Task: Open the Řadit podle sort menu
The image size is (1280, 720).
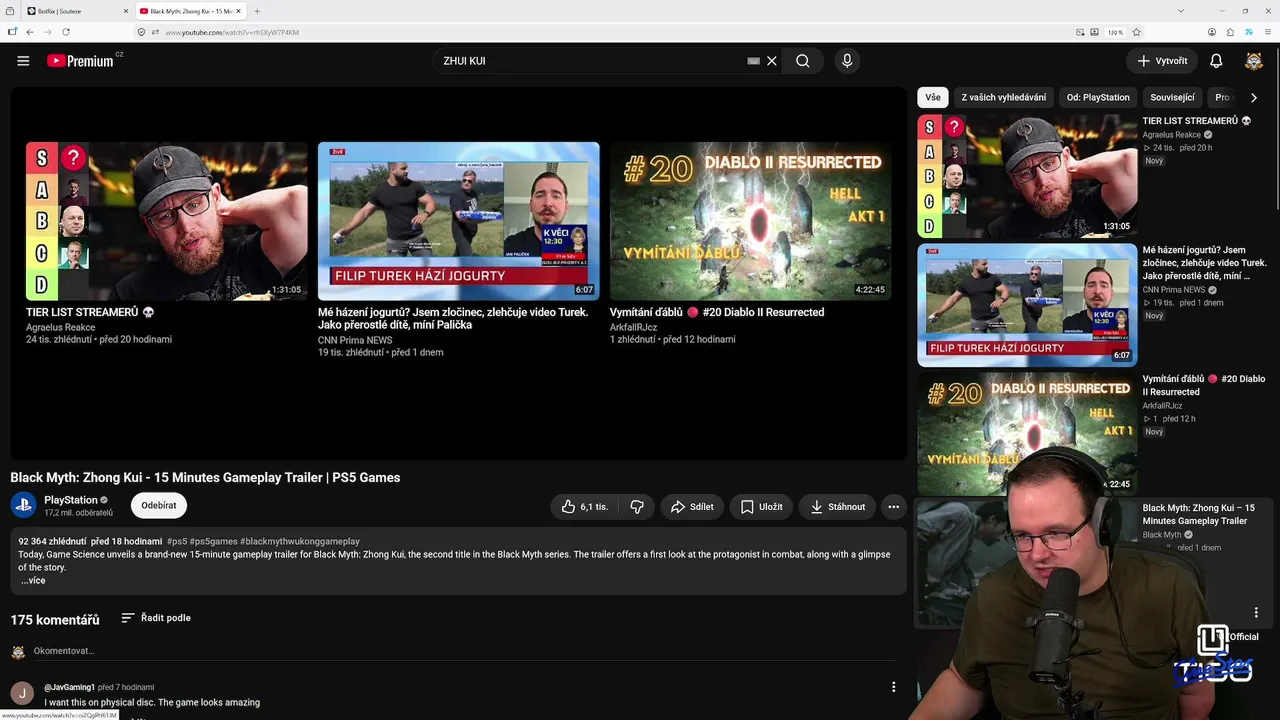Action: coord(156,618)
